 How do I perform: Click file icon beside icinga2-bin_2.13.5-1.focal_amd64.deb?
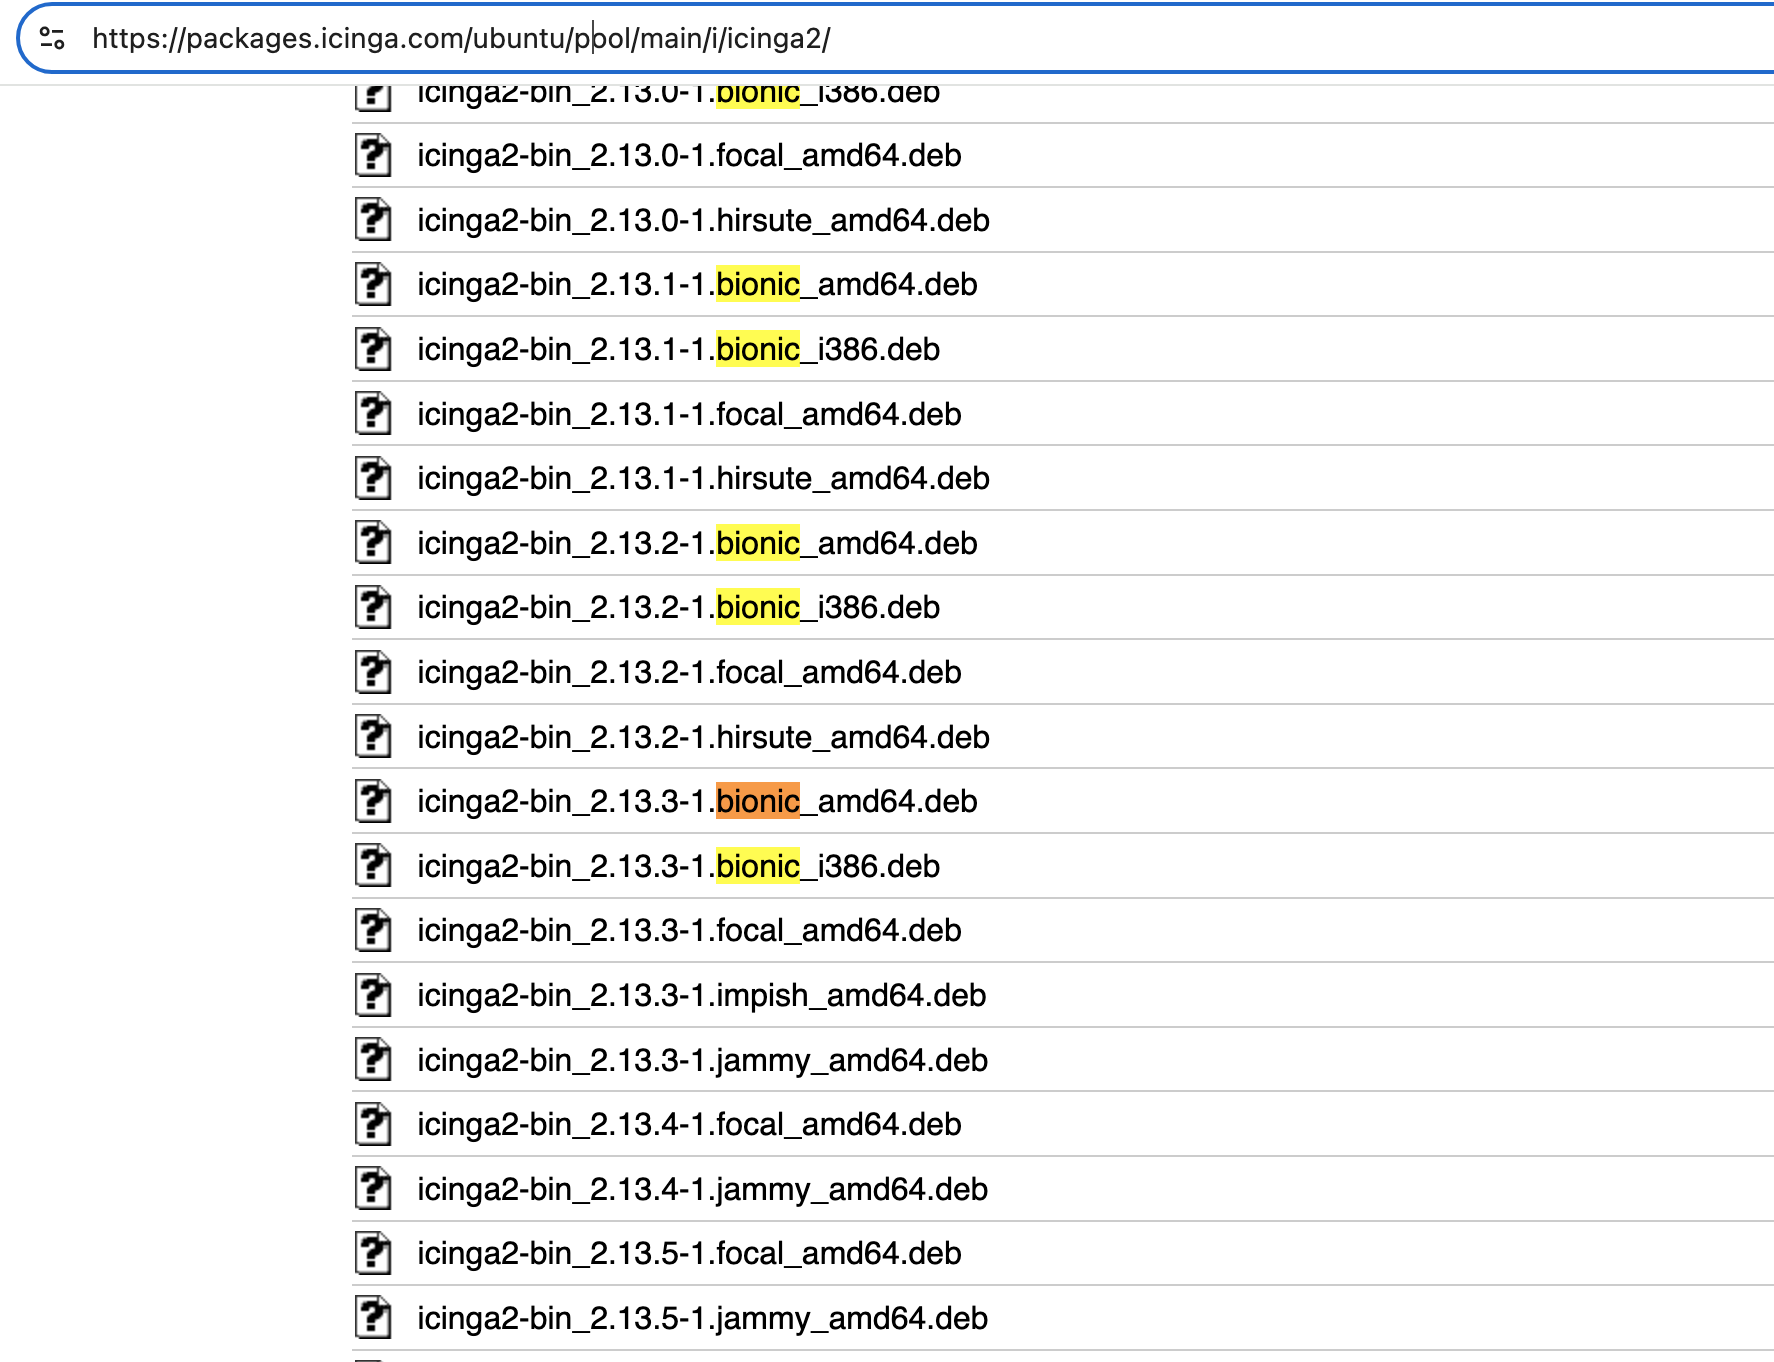point(373,1254)
